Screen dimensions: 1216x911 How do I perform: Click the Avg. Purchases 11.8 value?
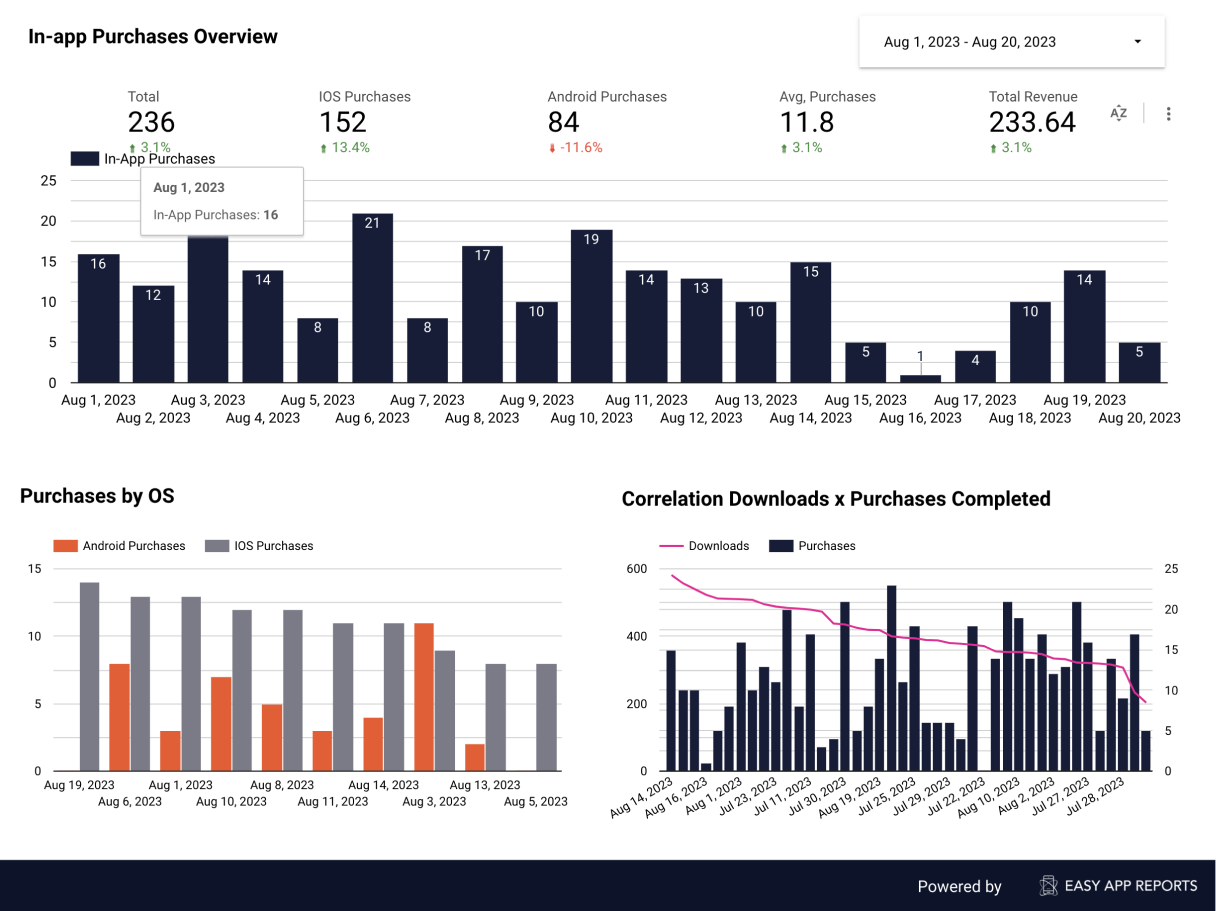[x=806, y=122]
